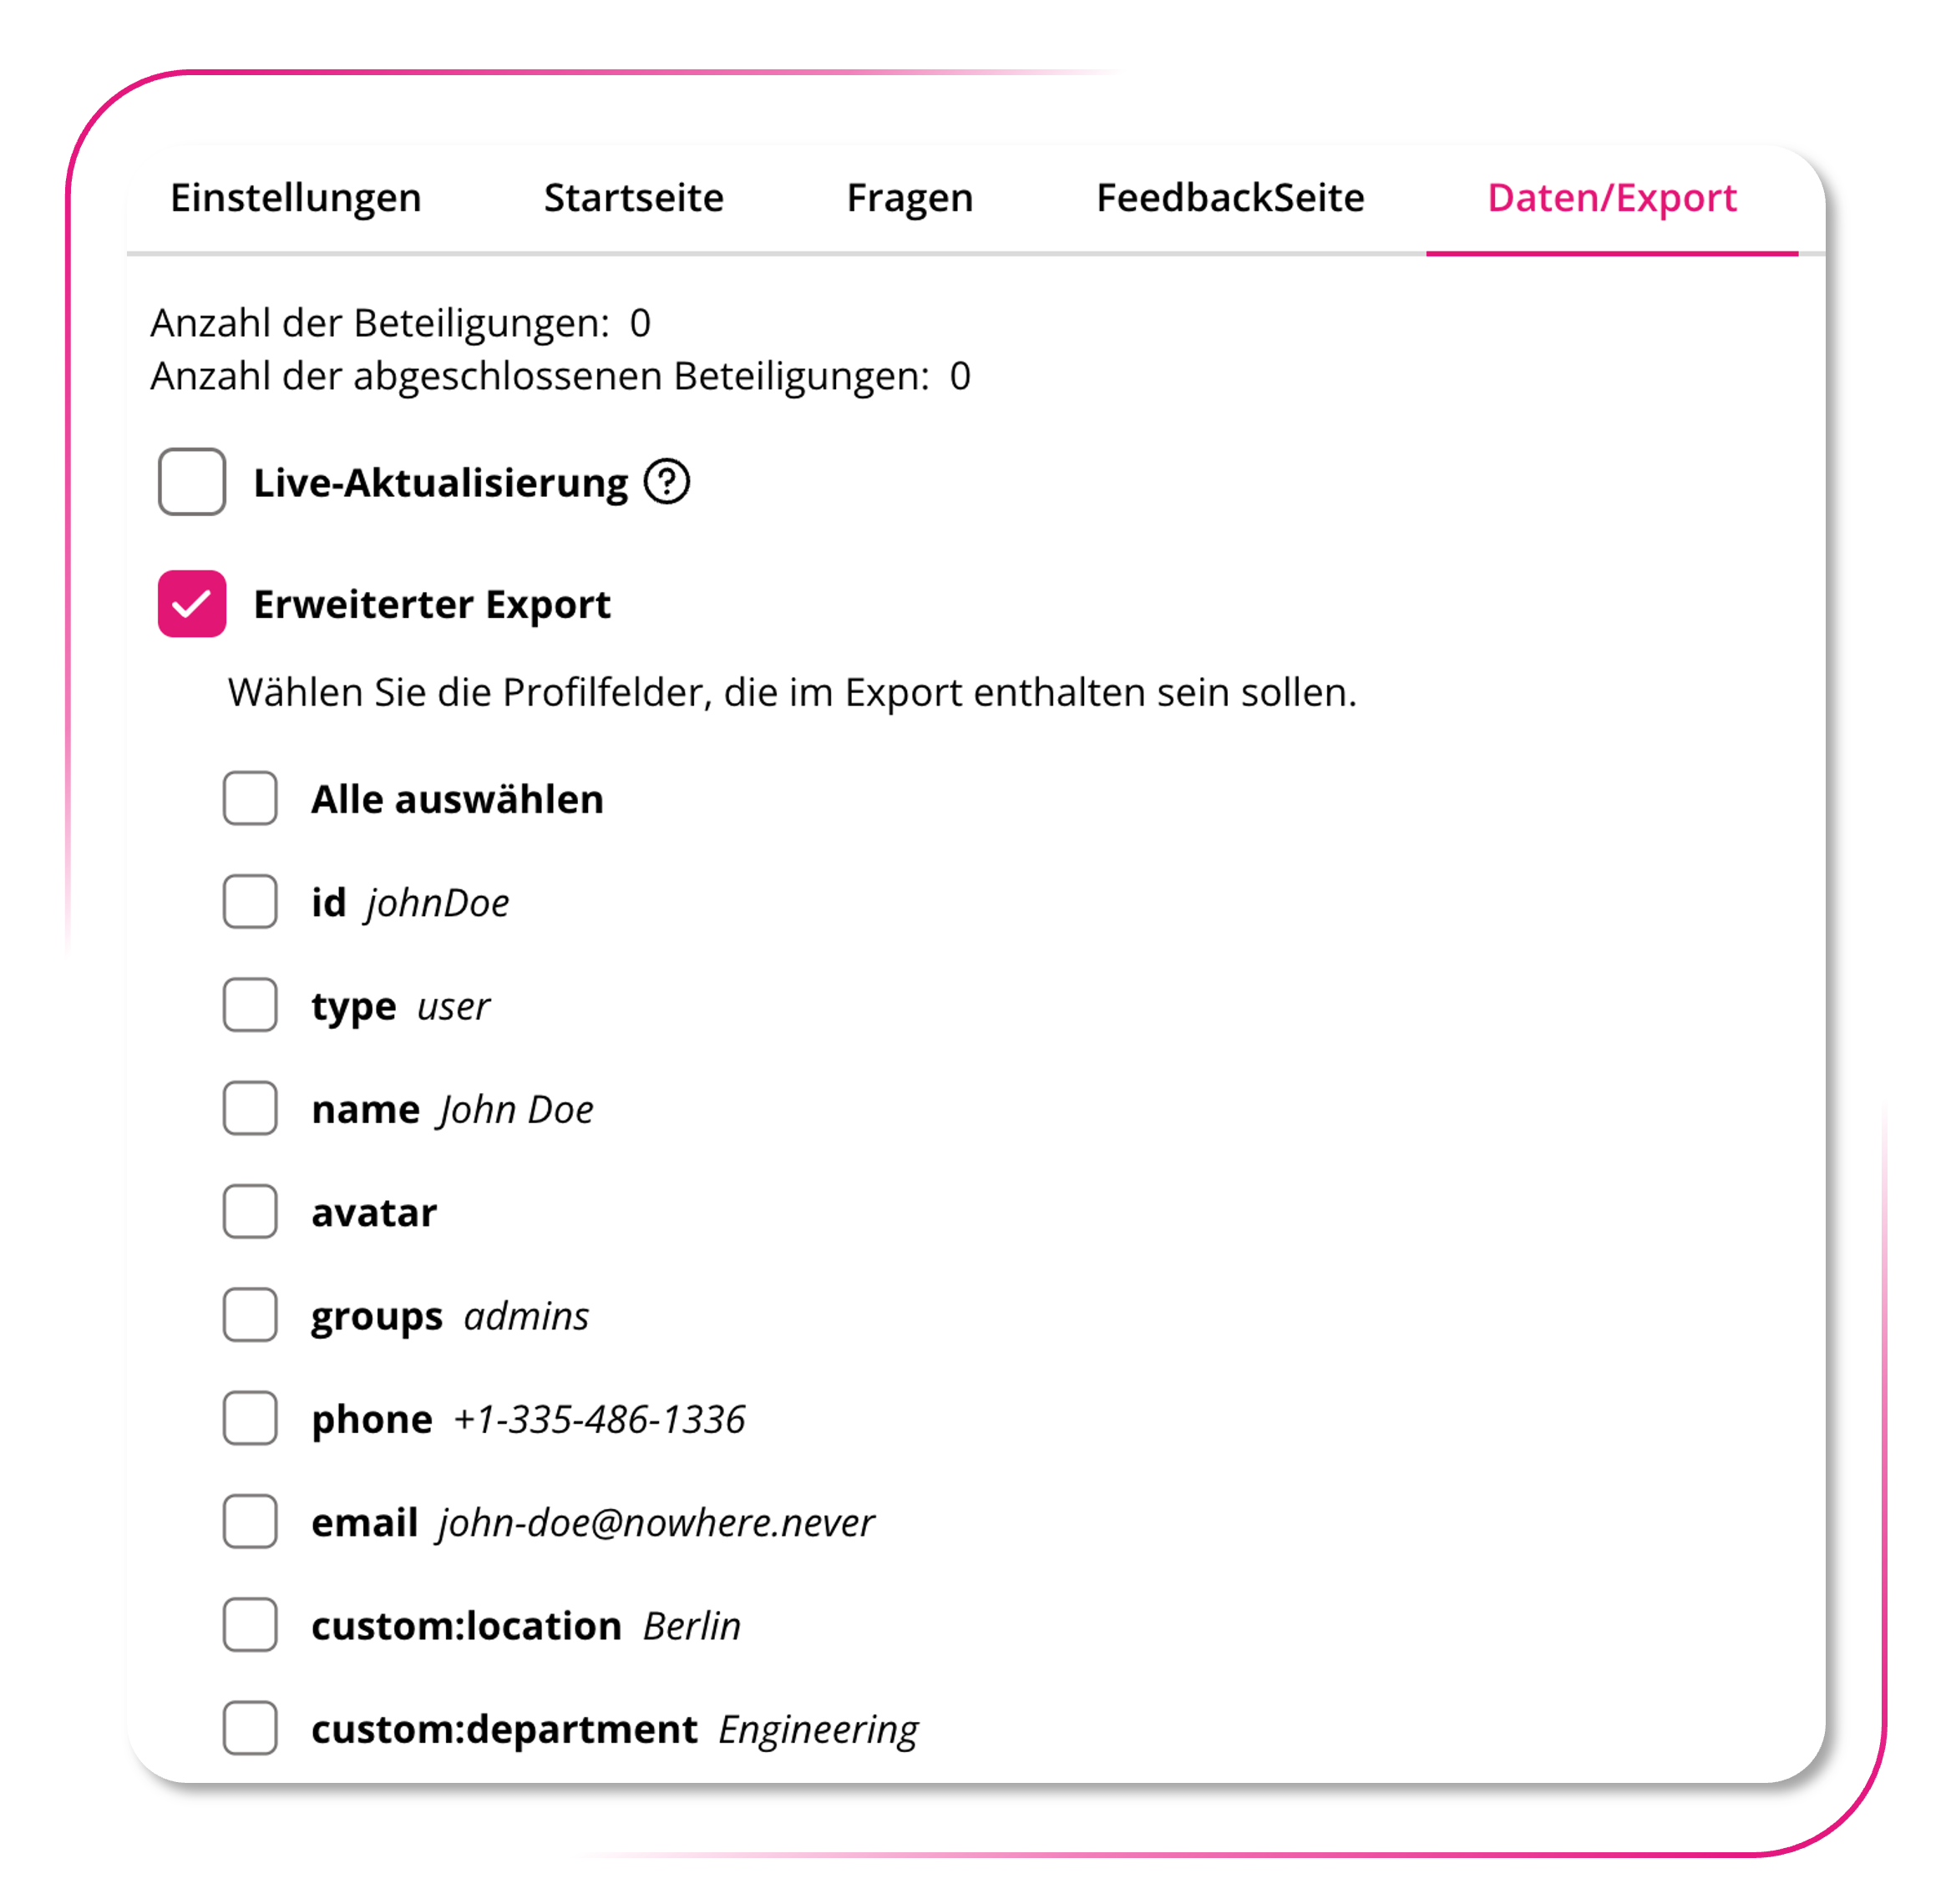Switch to the Startseite tab

click(633, 198)
